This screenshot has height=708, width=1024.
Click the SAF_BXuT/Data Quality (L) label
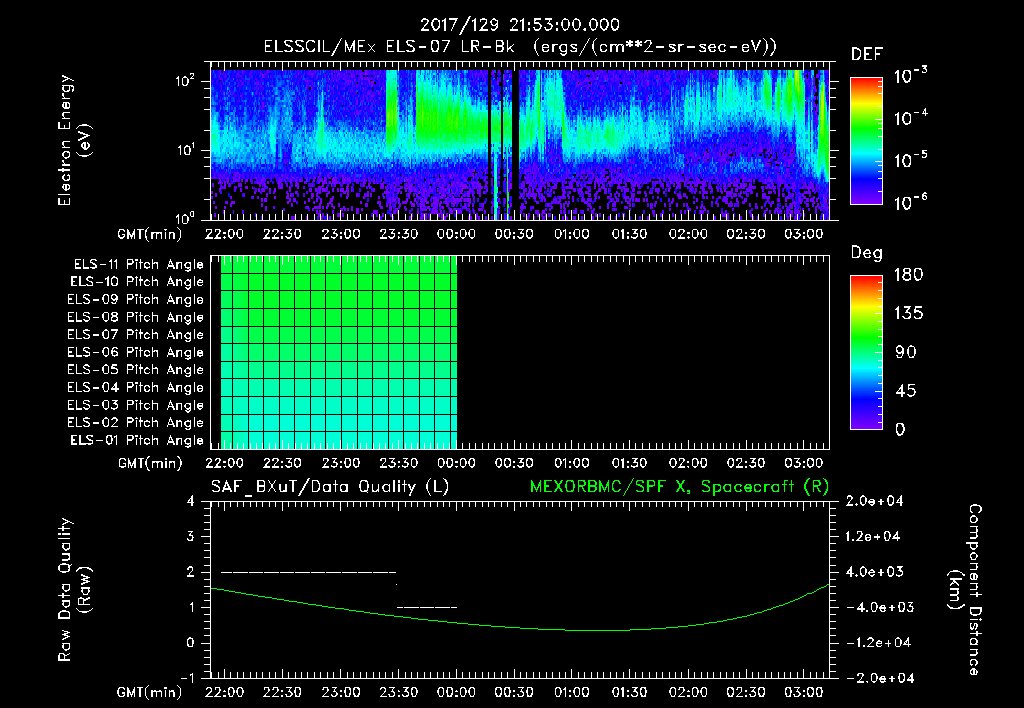pos(330,487)
